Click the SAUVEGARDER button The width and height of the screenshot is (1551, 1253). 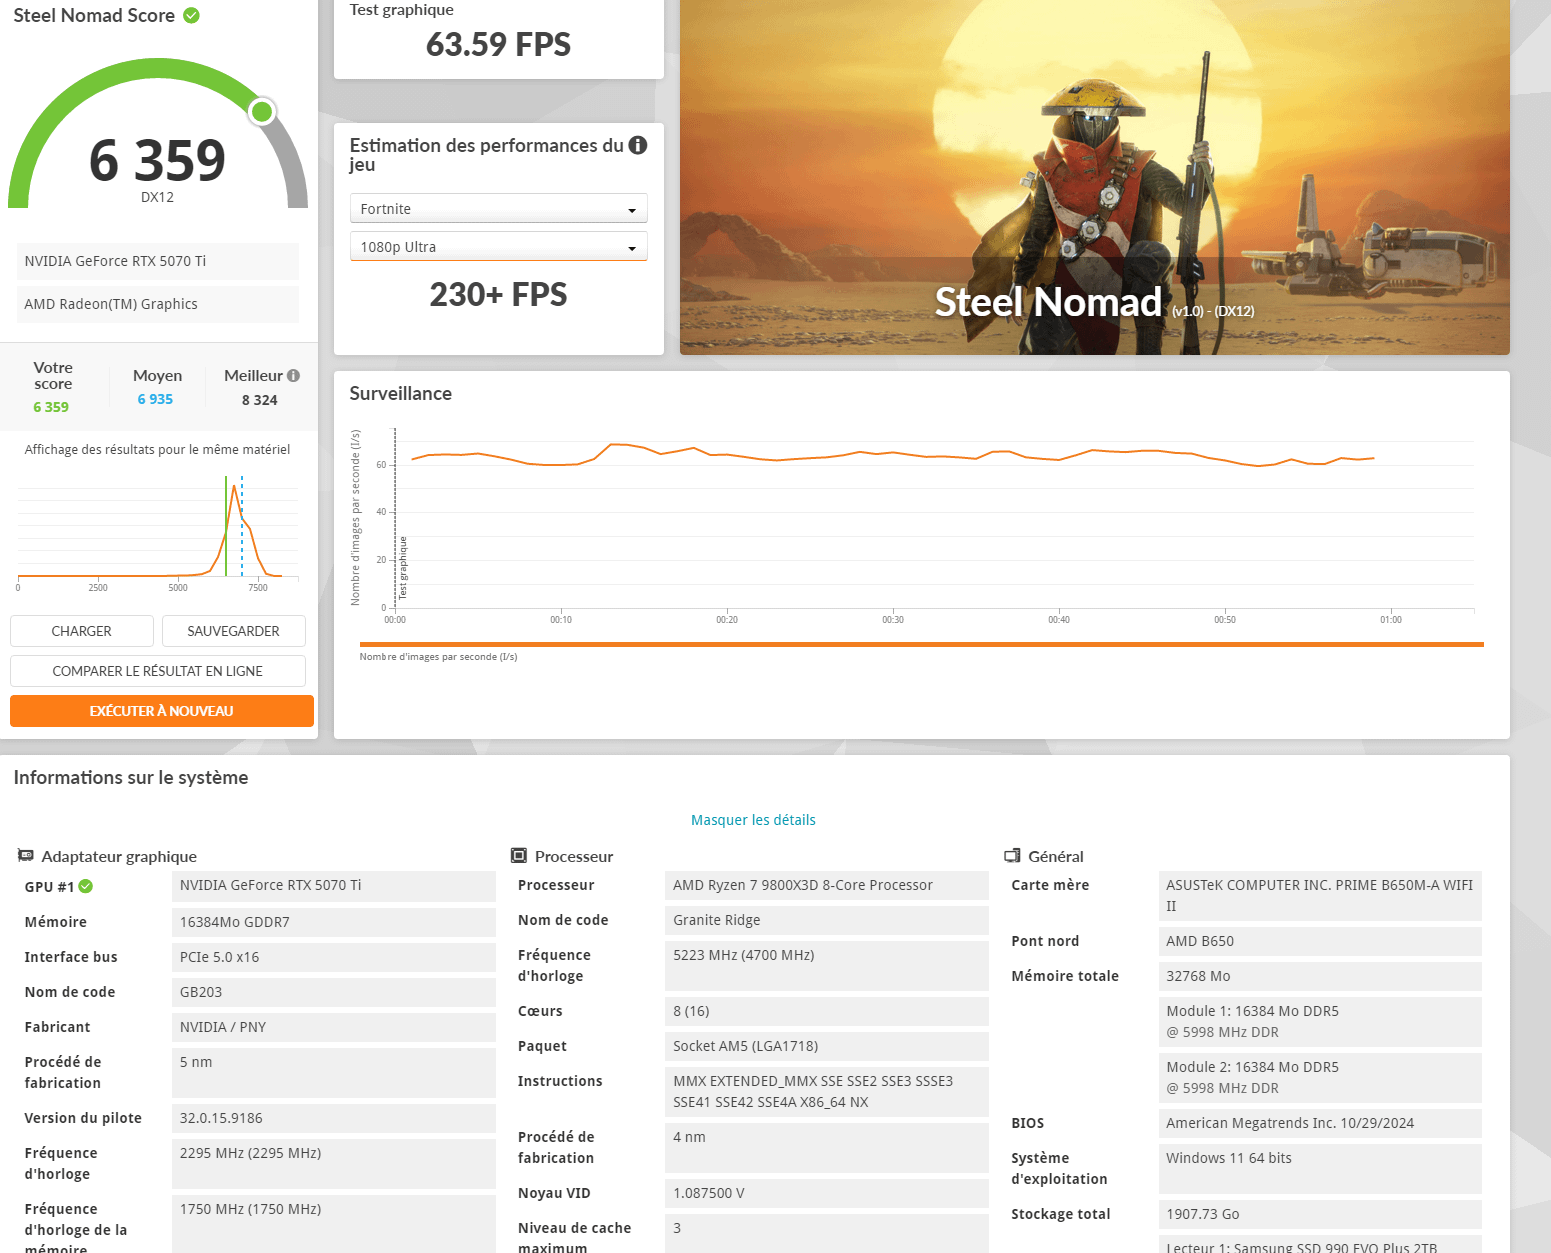[x=233, y=631]
